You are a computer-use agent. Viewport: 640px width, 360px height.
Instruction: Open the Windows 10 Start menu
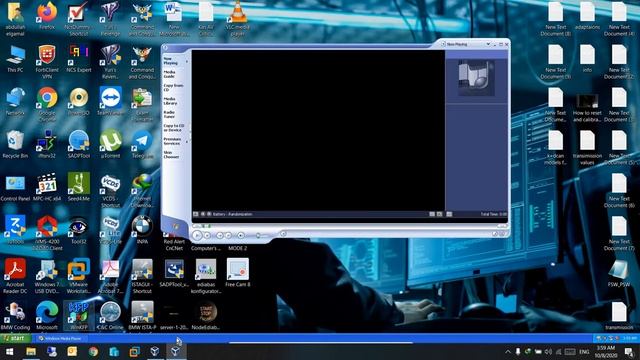pyautogui.click(x=9, y=351)
